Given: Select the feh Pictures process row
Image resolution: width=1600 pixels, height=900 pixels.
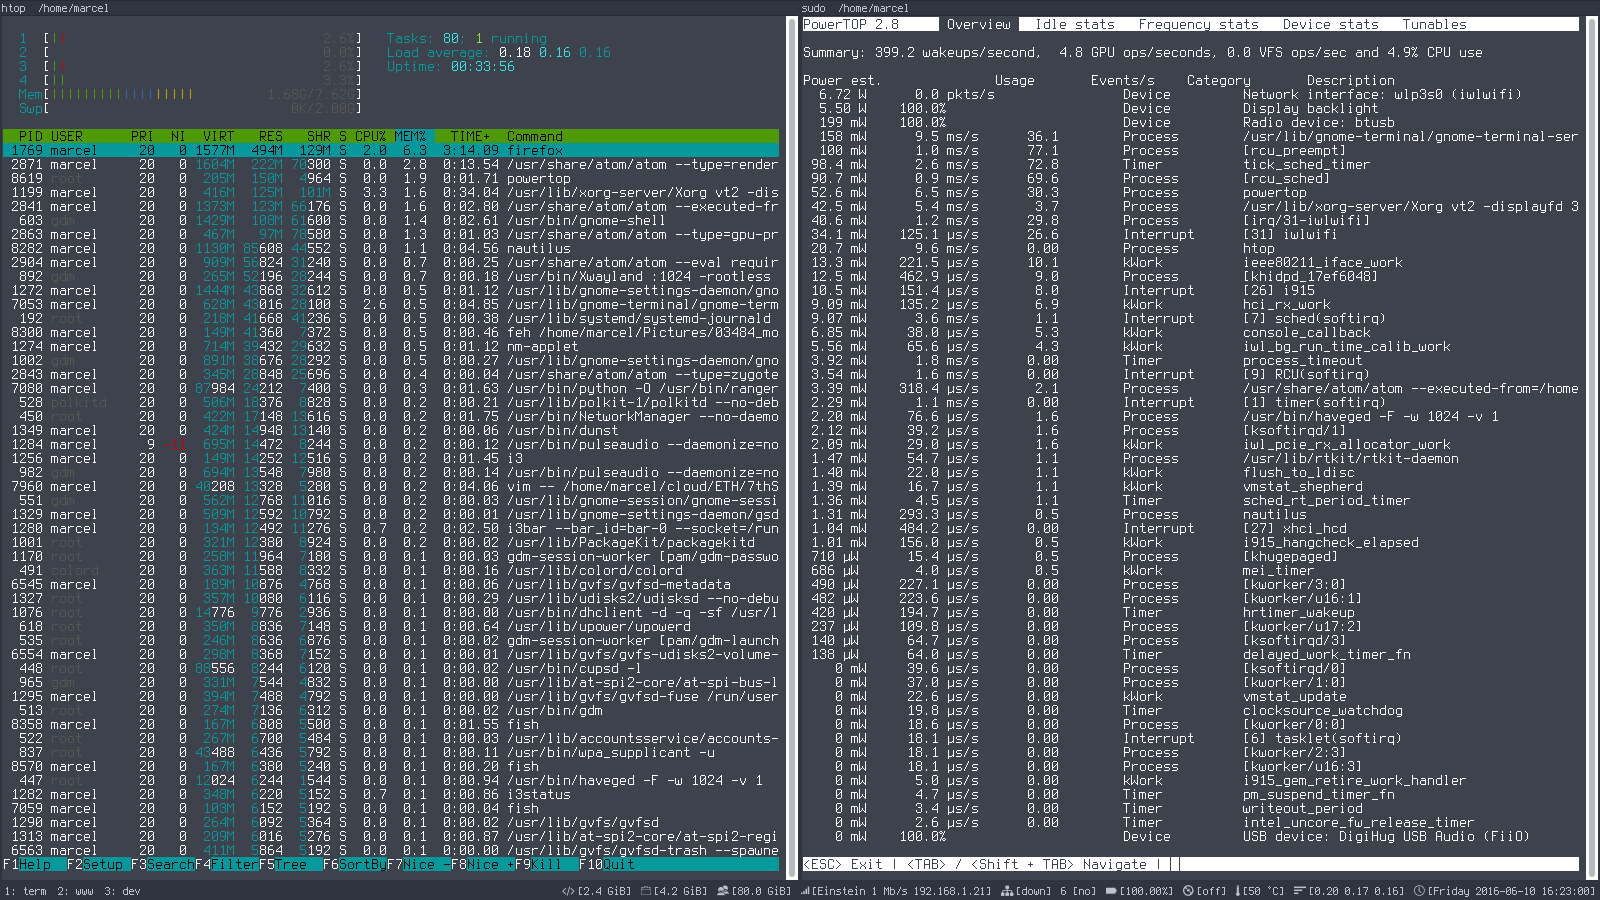Looking at the screenshot, I should click(391, 332).
